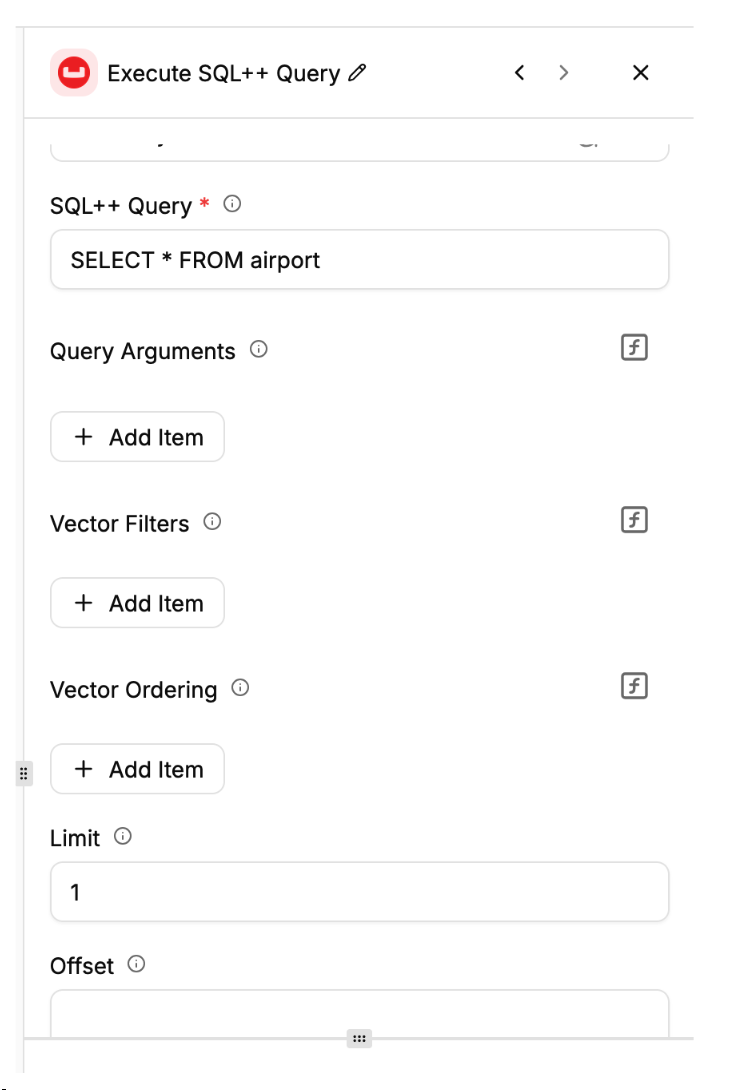Show info tooltip for Vector Filters
This screenshot has height=1090, width=748.
[212, 522]
